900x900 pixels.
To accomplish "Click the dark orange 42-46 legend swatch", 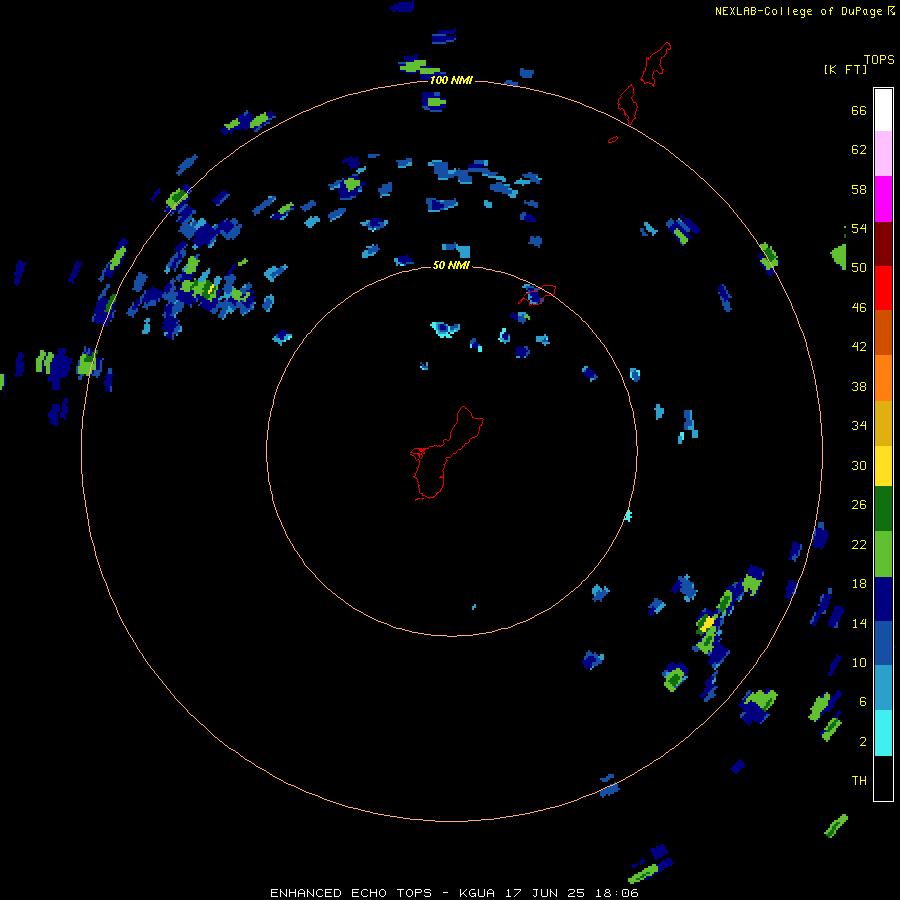I will (x=883, y=332).
